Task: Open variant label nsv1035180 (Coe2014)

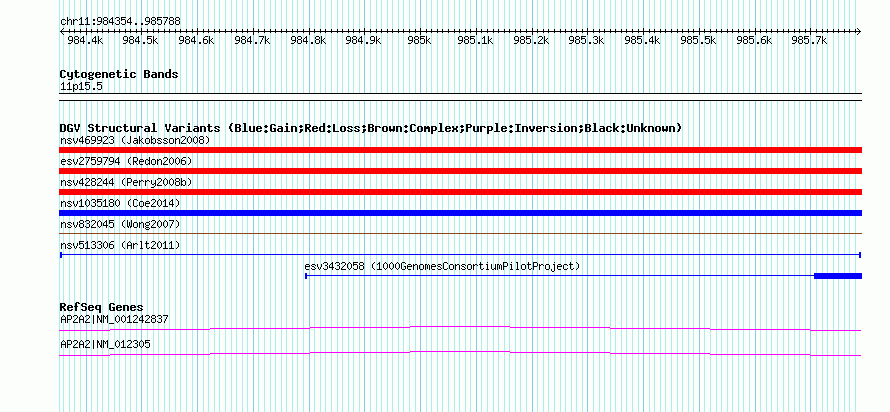Action: [x=120, y=203]
